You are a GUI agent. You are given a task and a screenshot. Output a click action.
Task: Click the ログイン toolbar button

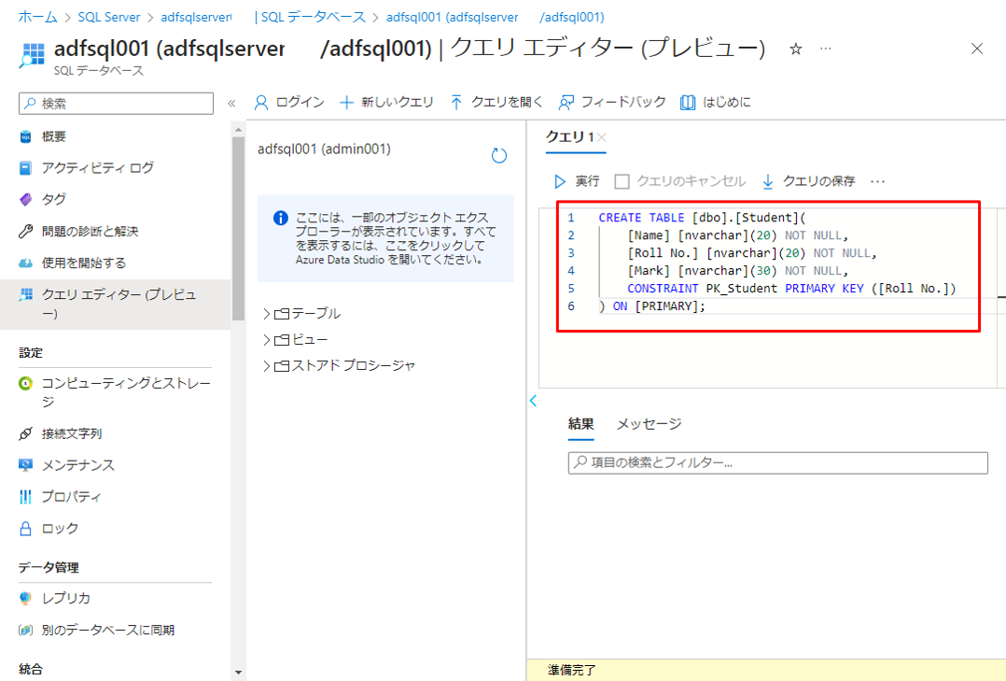(263, 102)
